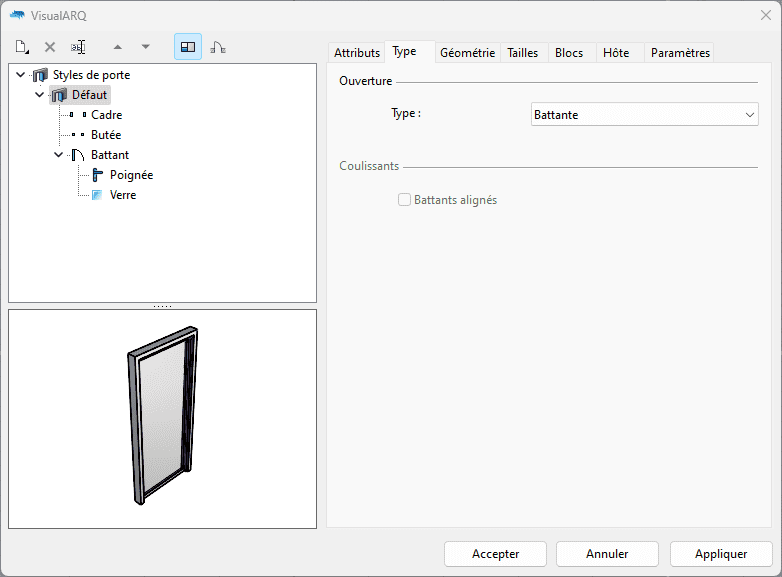The height and width of the screenshot is (577, 782).
Task: Close the VisualARQ dialog window
Action: click(766, 15)
